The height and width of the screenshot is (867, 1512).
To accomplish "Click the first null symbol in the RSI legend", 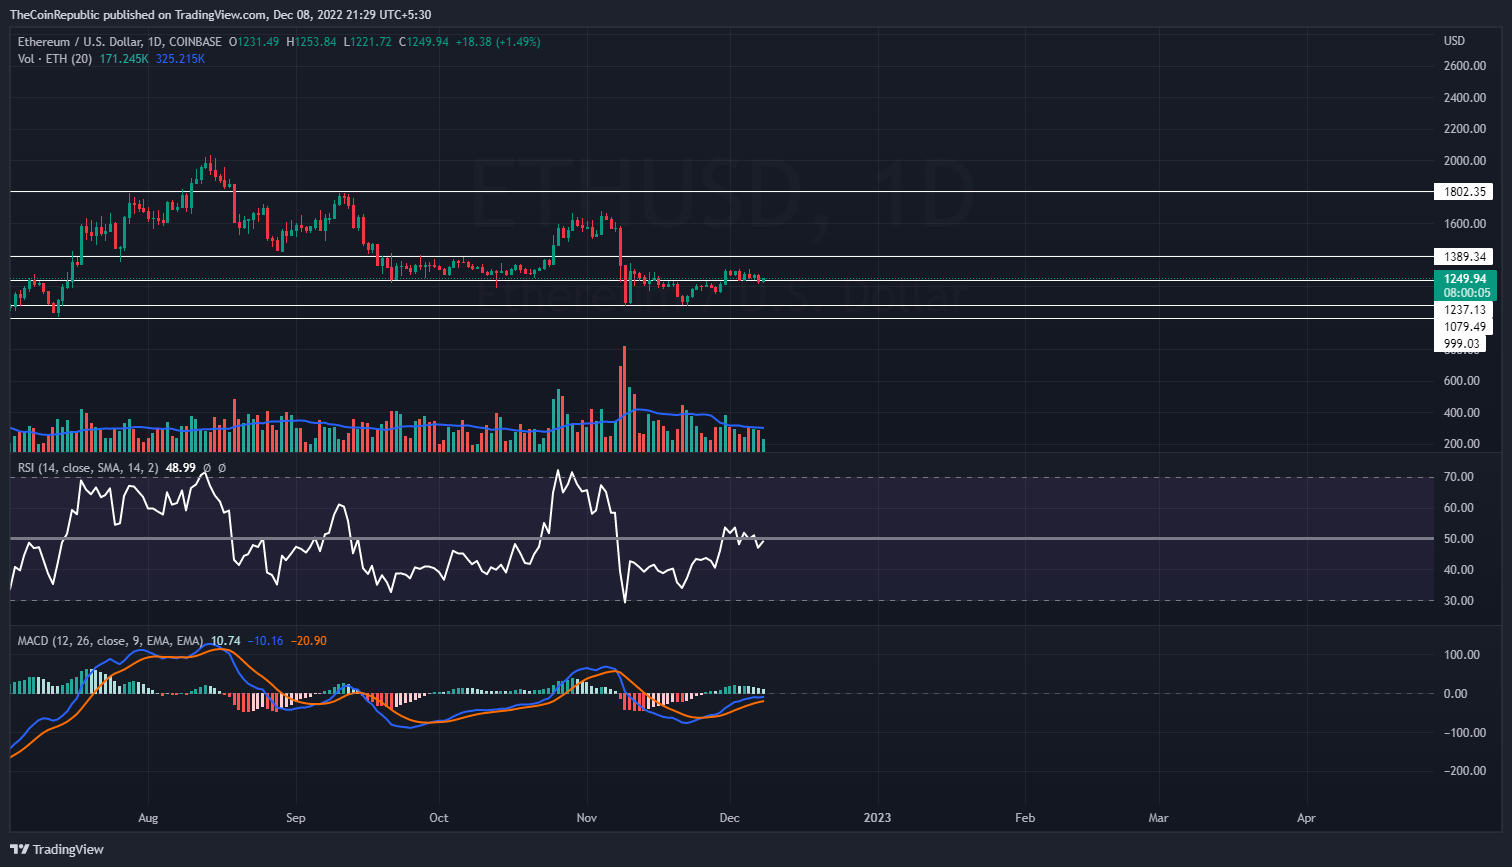I will (207, 468).
